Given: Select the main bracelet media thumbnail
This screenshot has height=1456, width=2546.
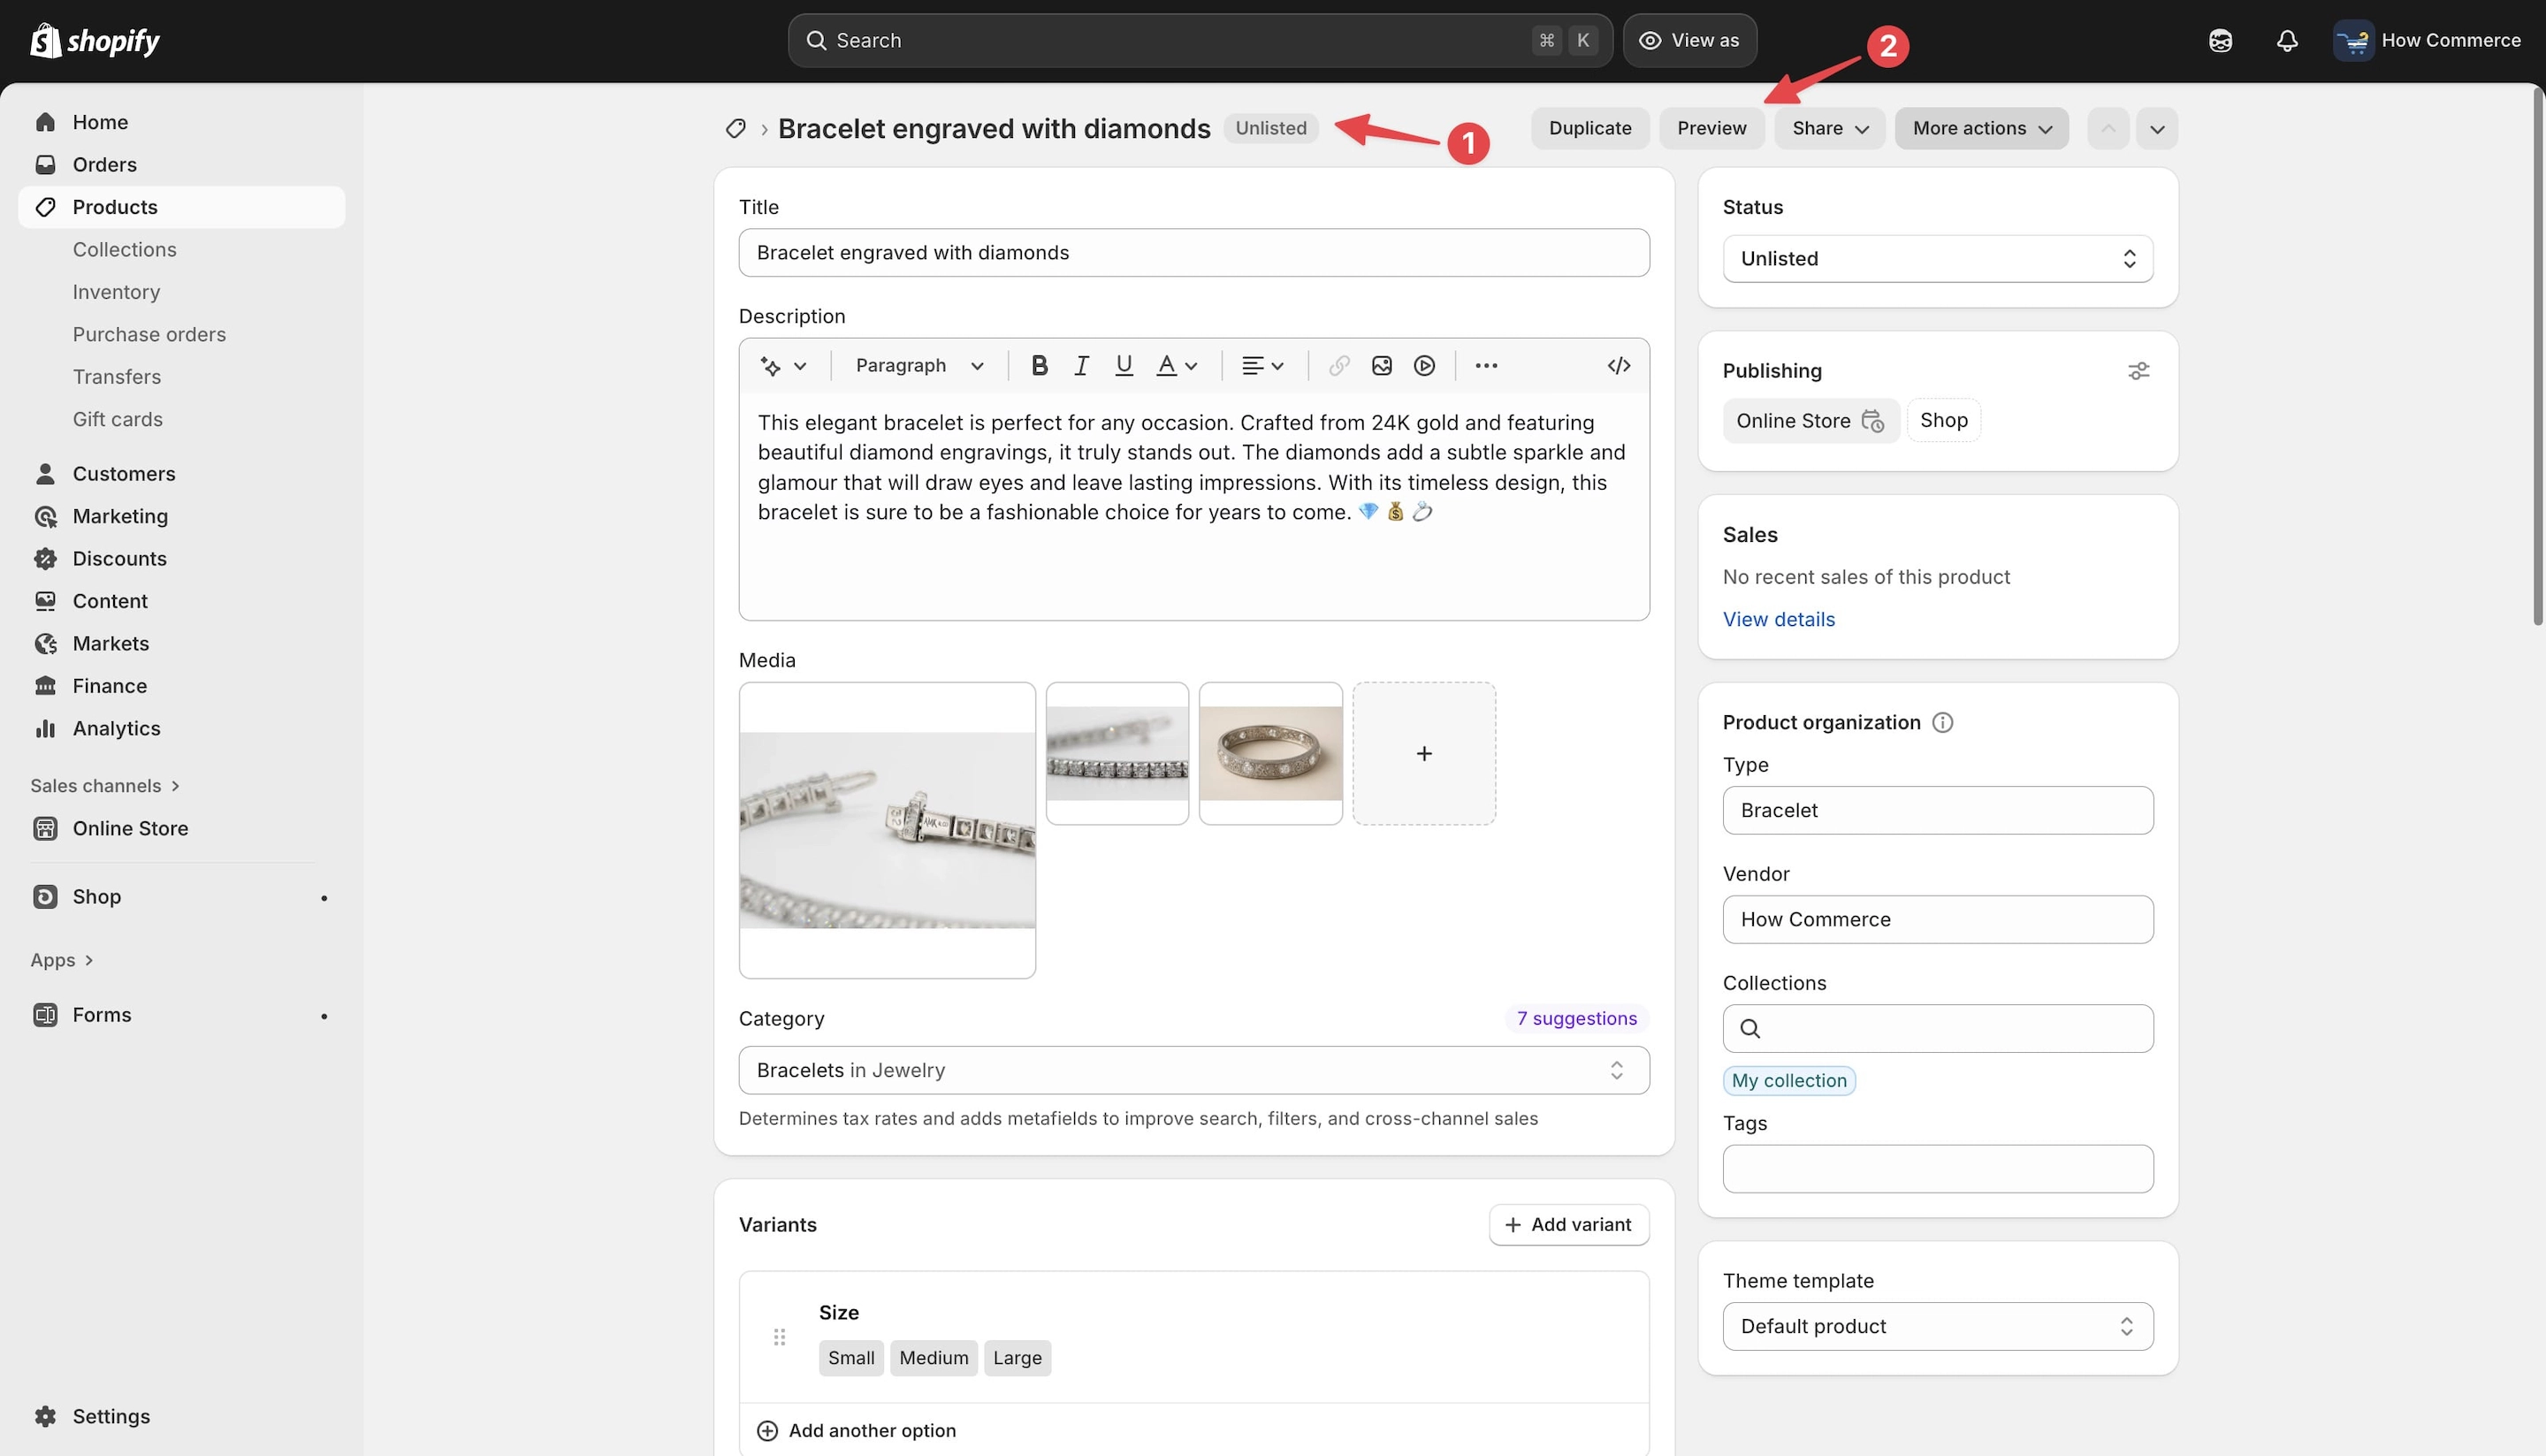Looking at the screenshot, I should coord(887,830).
